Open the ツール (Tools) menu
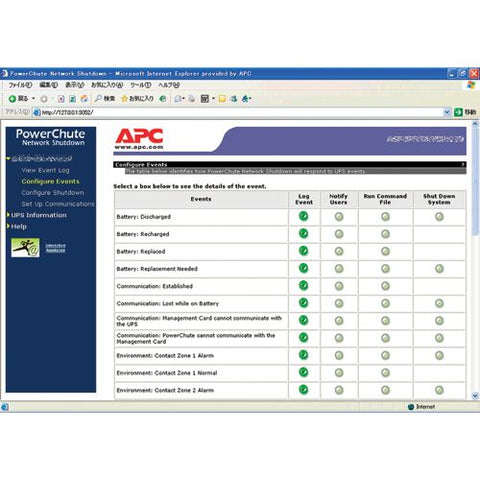This screenshot has height=480, width=480. (x=141, y=85)
